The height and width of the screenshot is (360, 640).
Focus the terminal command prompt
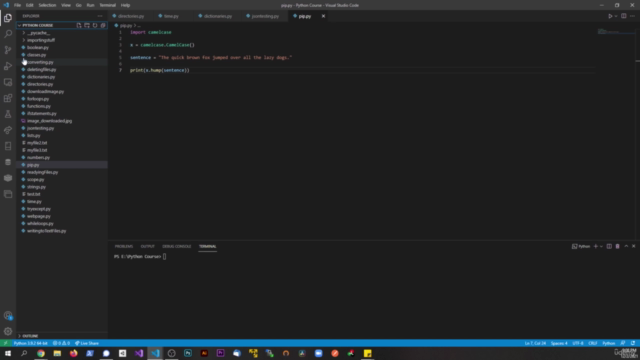164,257
